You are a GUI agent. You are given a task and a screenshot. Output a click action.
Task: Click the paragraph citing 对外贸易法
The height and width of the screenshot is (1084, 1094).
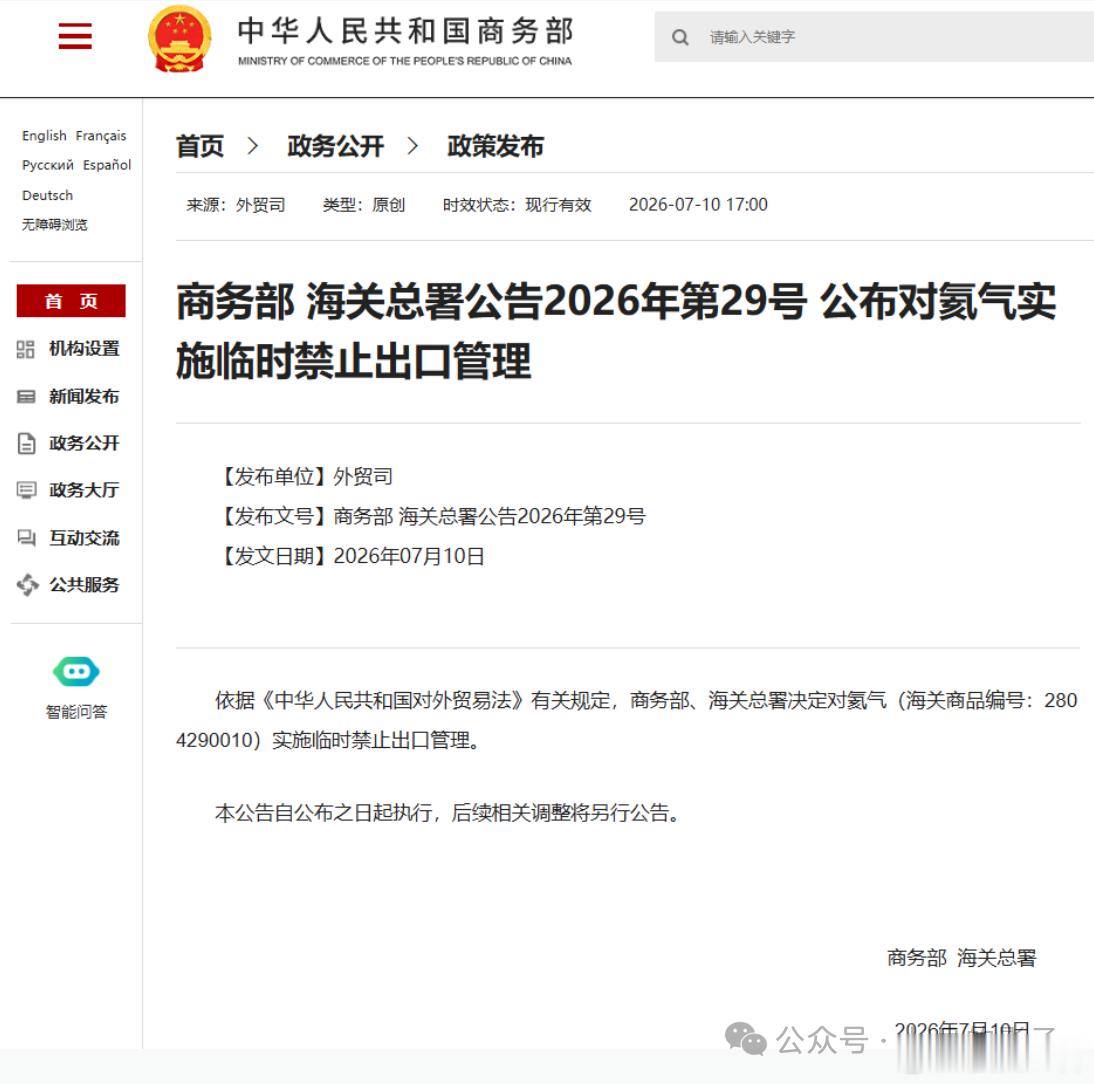(627, 720)
